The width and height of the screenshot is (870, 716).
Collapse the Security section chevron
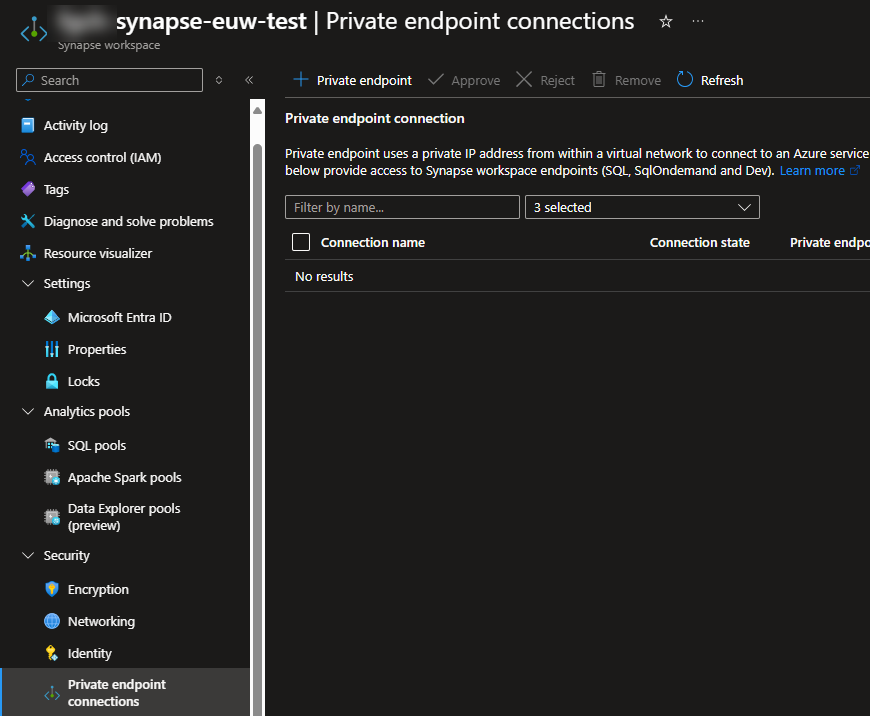click(28, 555)
